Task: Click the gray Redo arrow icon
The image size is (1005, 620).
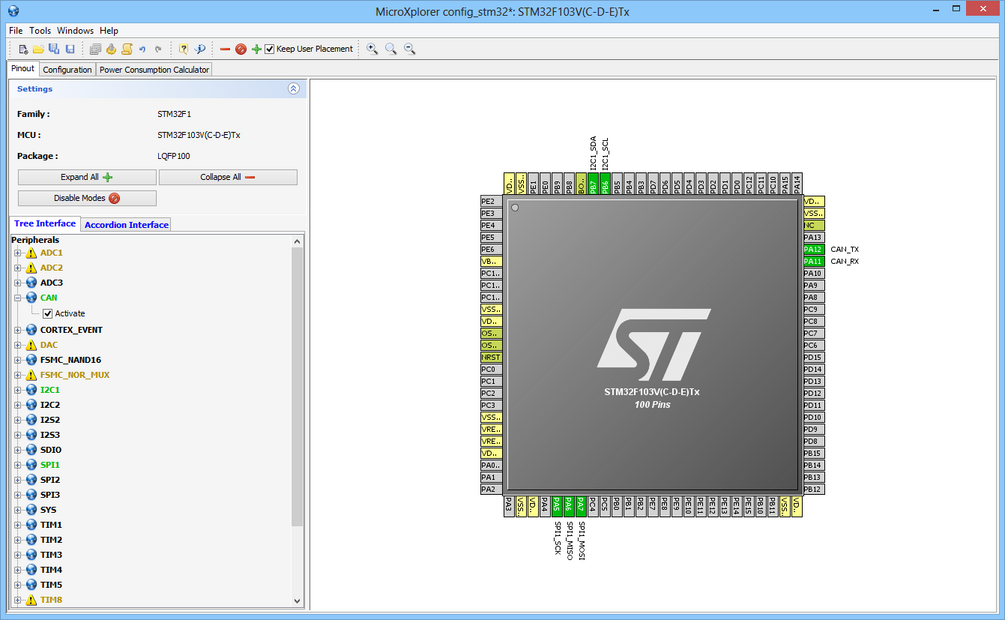Action: click(158, 49)
